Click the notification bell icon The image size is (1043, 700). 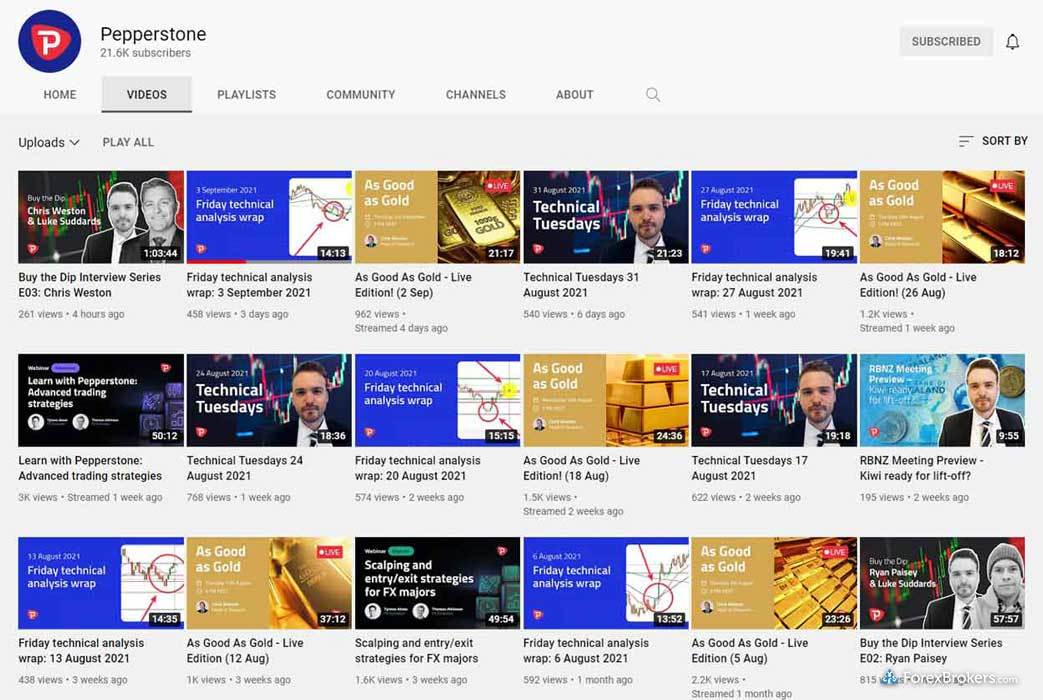1012,42
